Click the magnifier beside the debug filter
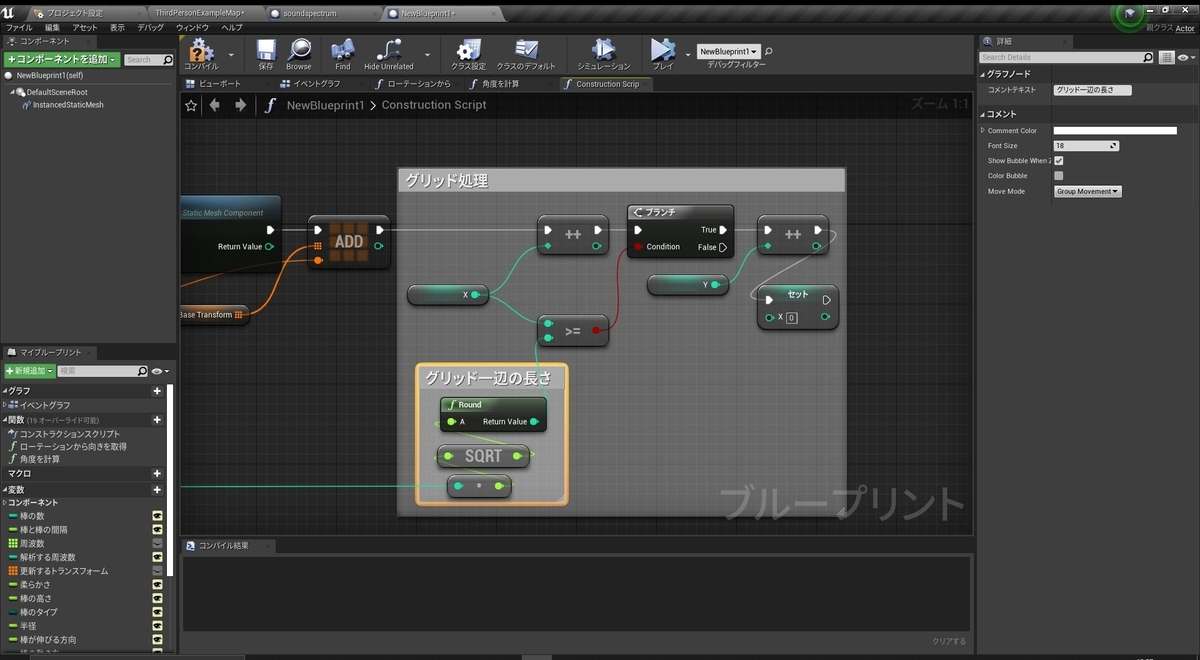This screenshot has height=660, width=1200. (769, 51)
